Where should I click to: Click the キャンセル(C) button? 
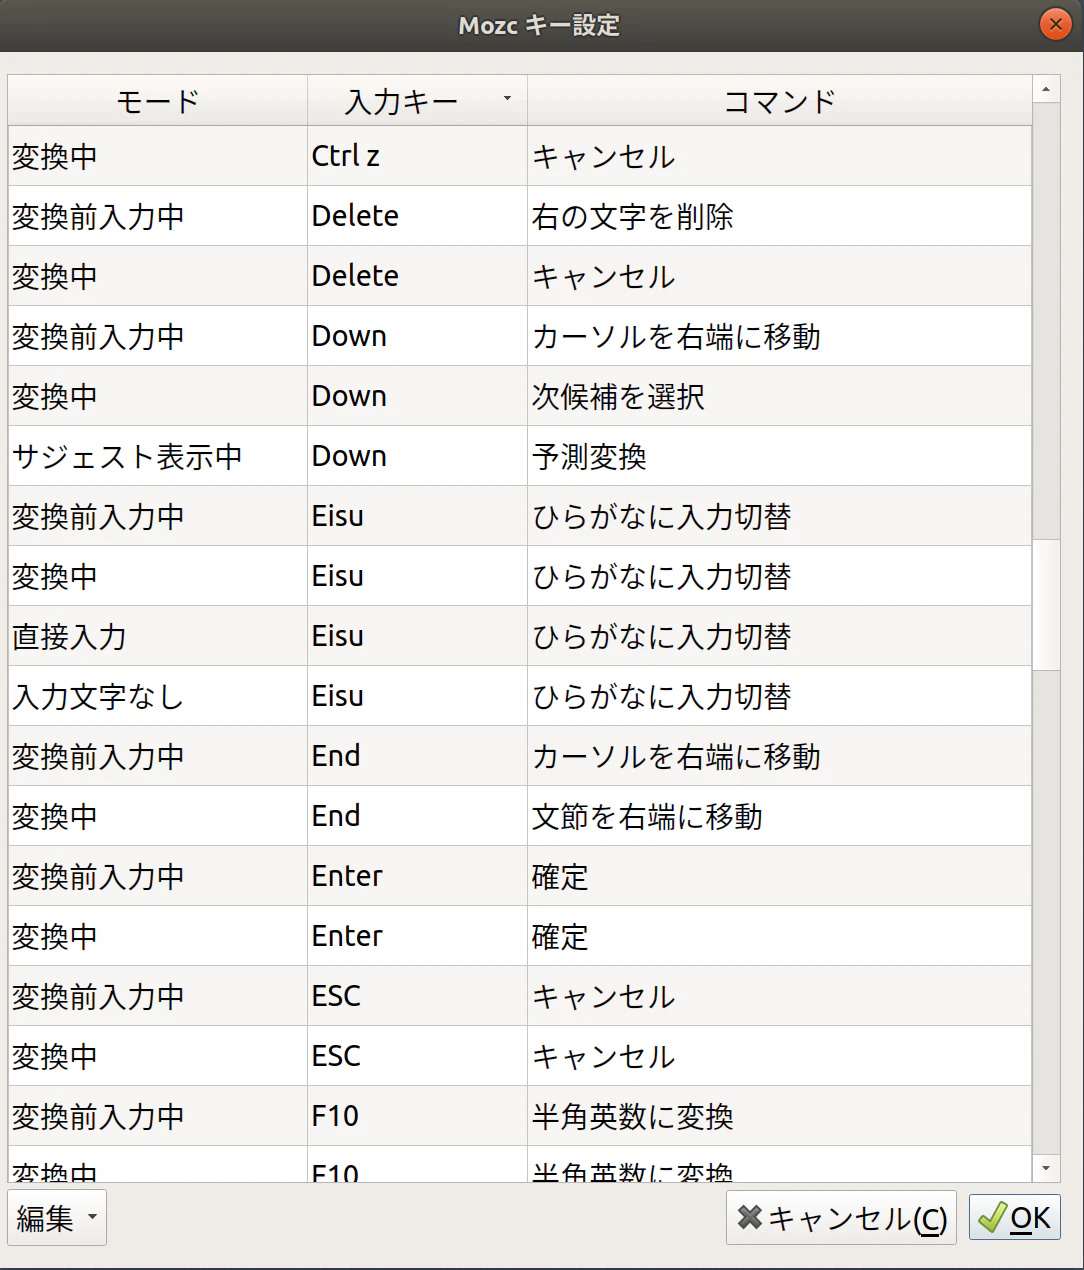841,1217
